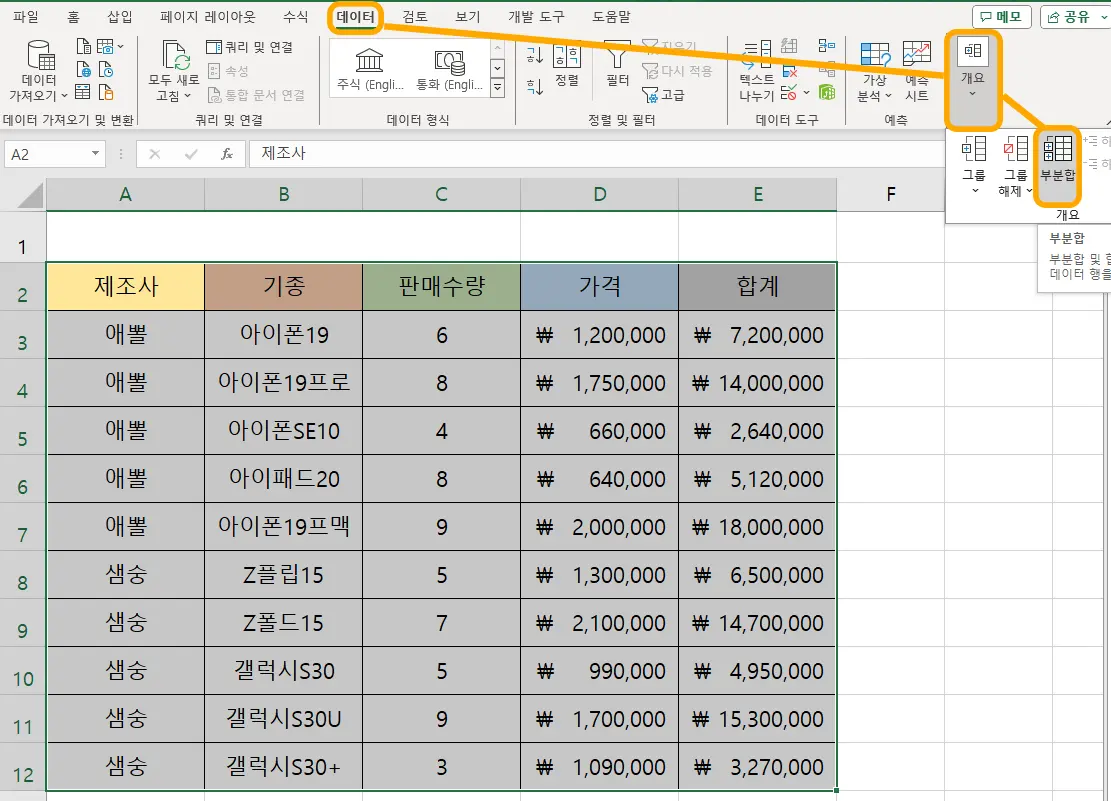Click the From Table/Range icon
The width and height of the screenshot is (1111, 801).
coord(84,92)
